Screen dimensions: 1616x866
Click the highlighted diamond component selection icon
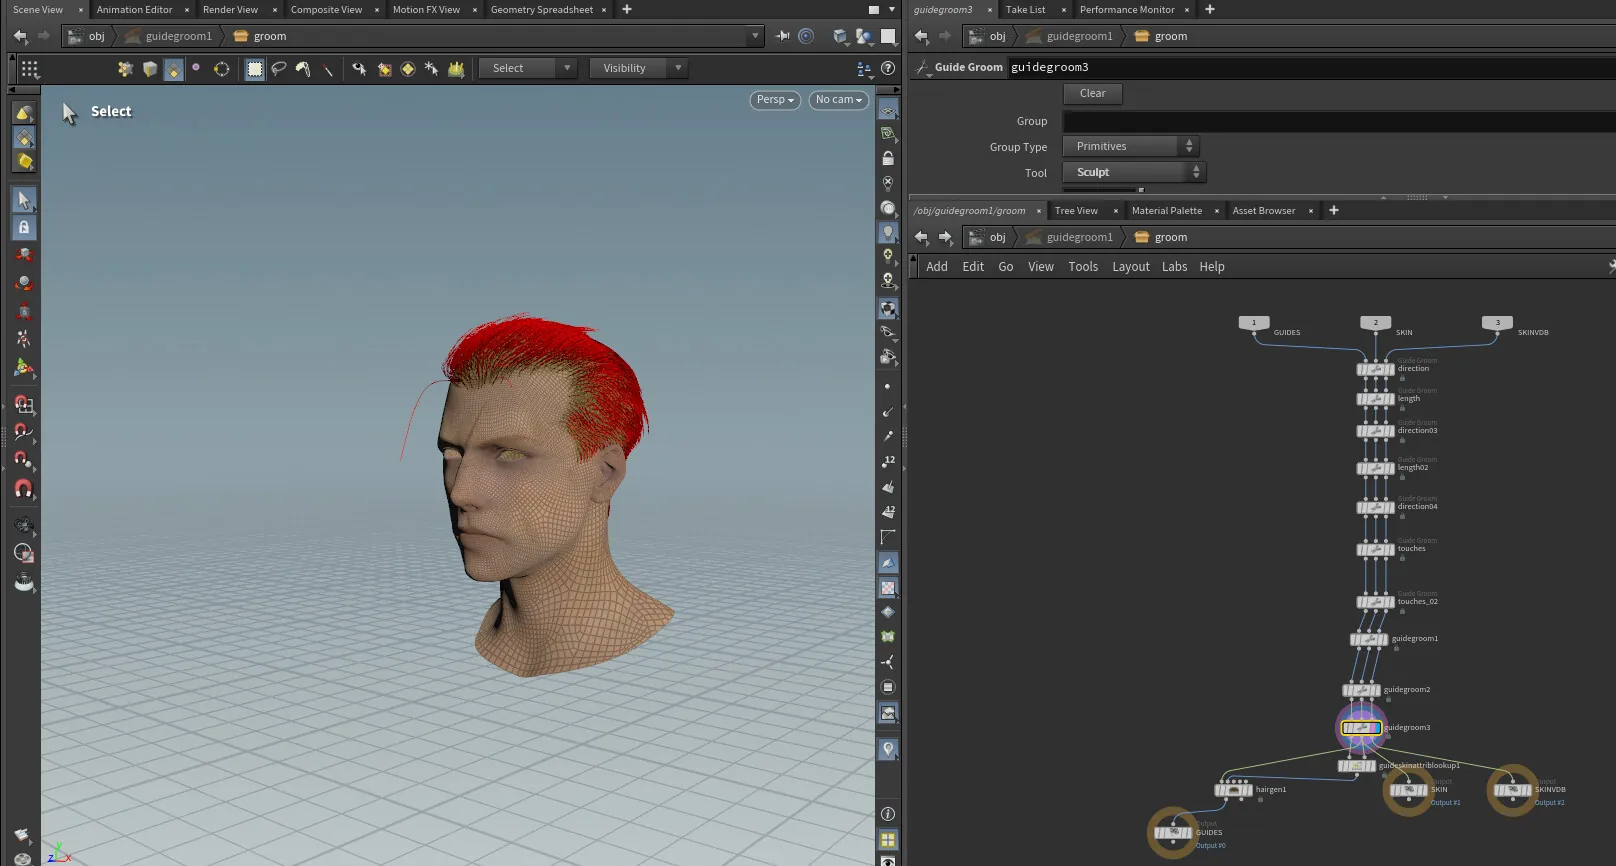[174, 69]
